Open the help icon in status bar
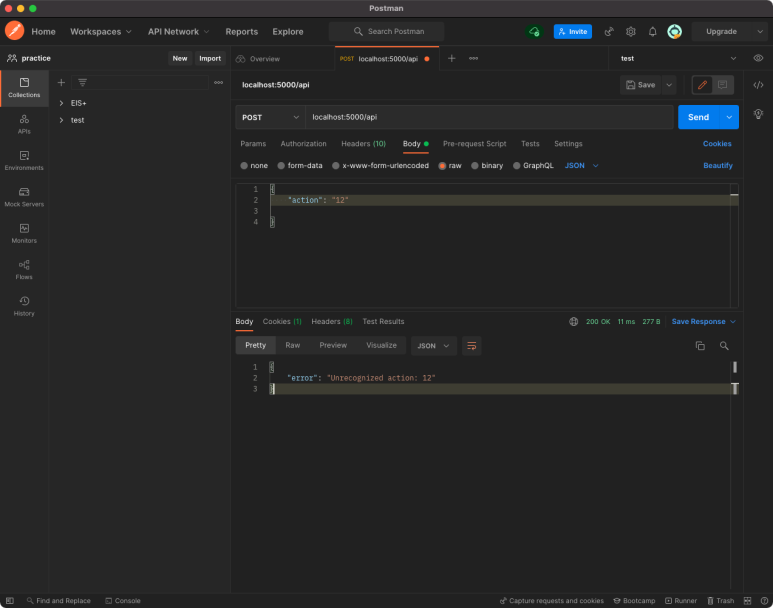The height and width of the screenshot is (608, 773). click(x=764, y=601)
